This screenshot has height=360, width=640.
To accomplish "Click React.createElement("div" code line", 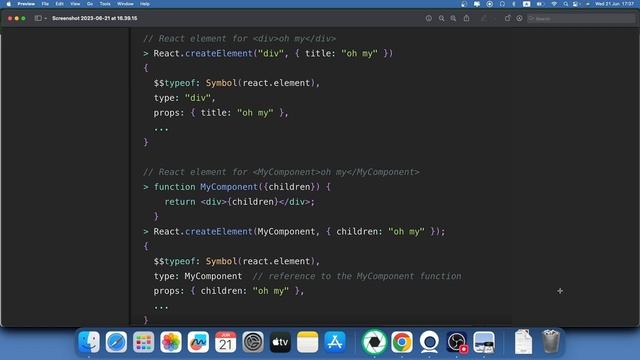I will tap(273, 53).
